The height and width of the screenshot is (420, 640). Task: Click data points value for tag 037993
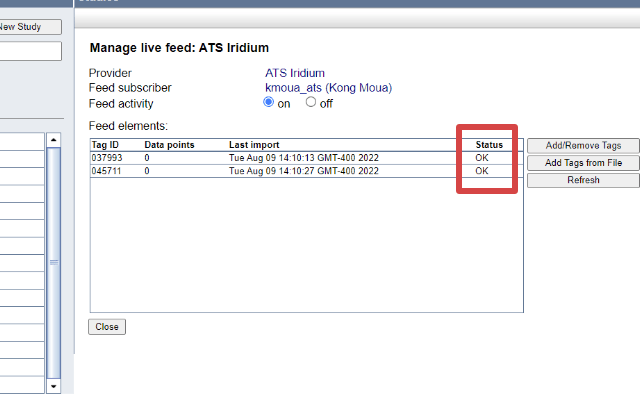[147, 158]
